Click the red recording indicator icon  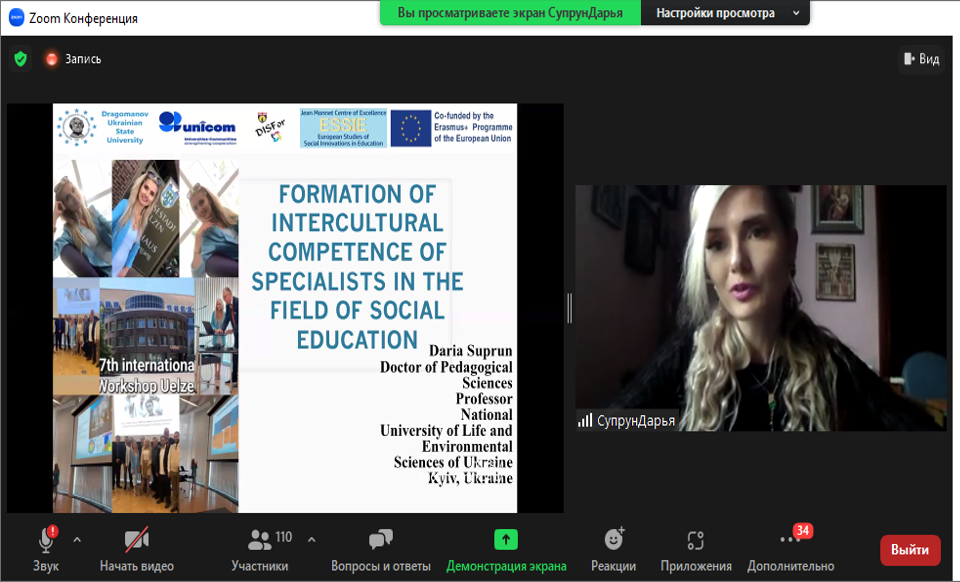click(x=52, y=59)
